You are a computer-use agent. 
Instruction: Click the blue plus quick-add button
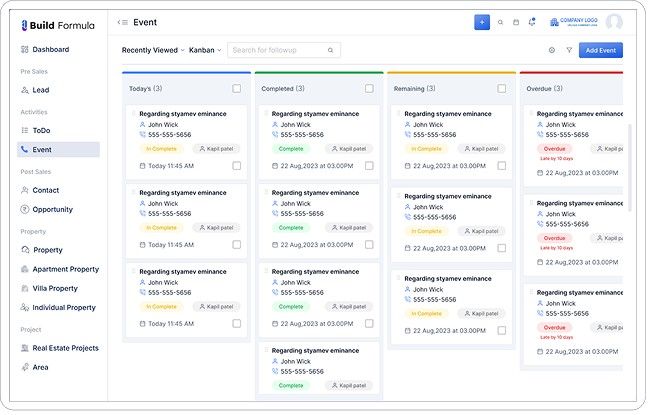[x=482, y=22]
